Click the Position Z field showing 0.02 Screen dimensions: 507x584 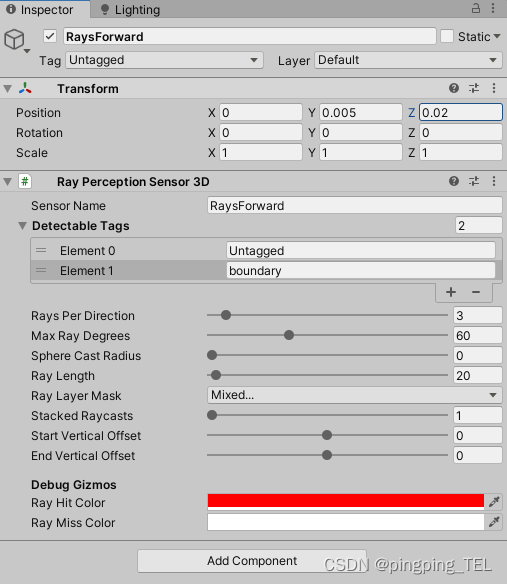point(461,112)
